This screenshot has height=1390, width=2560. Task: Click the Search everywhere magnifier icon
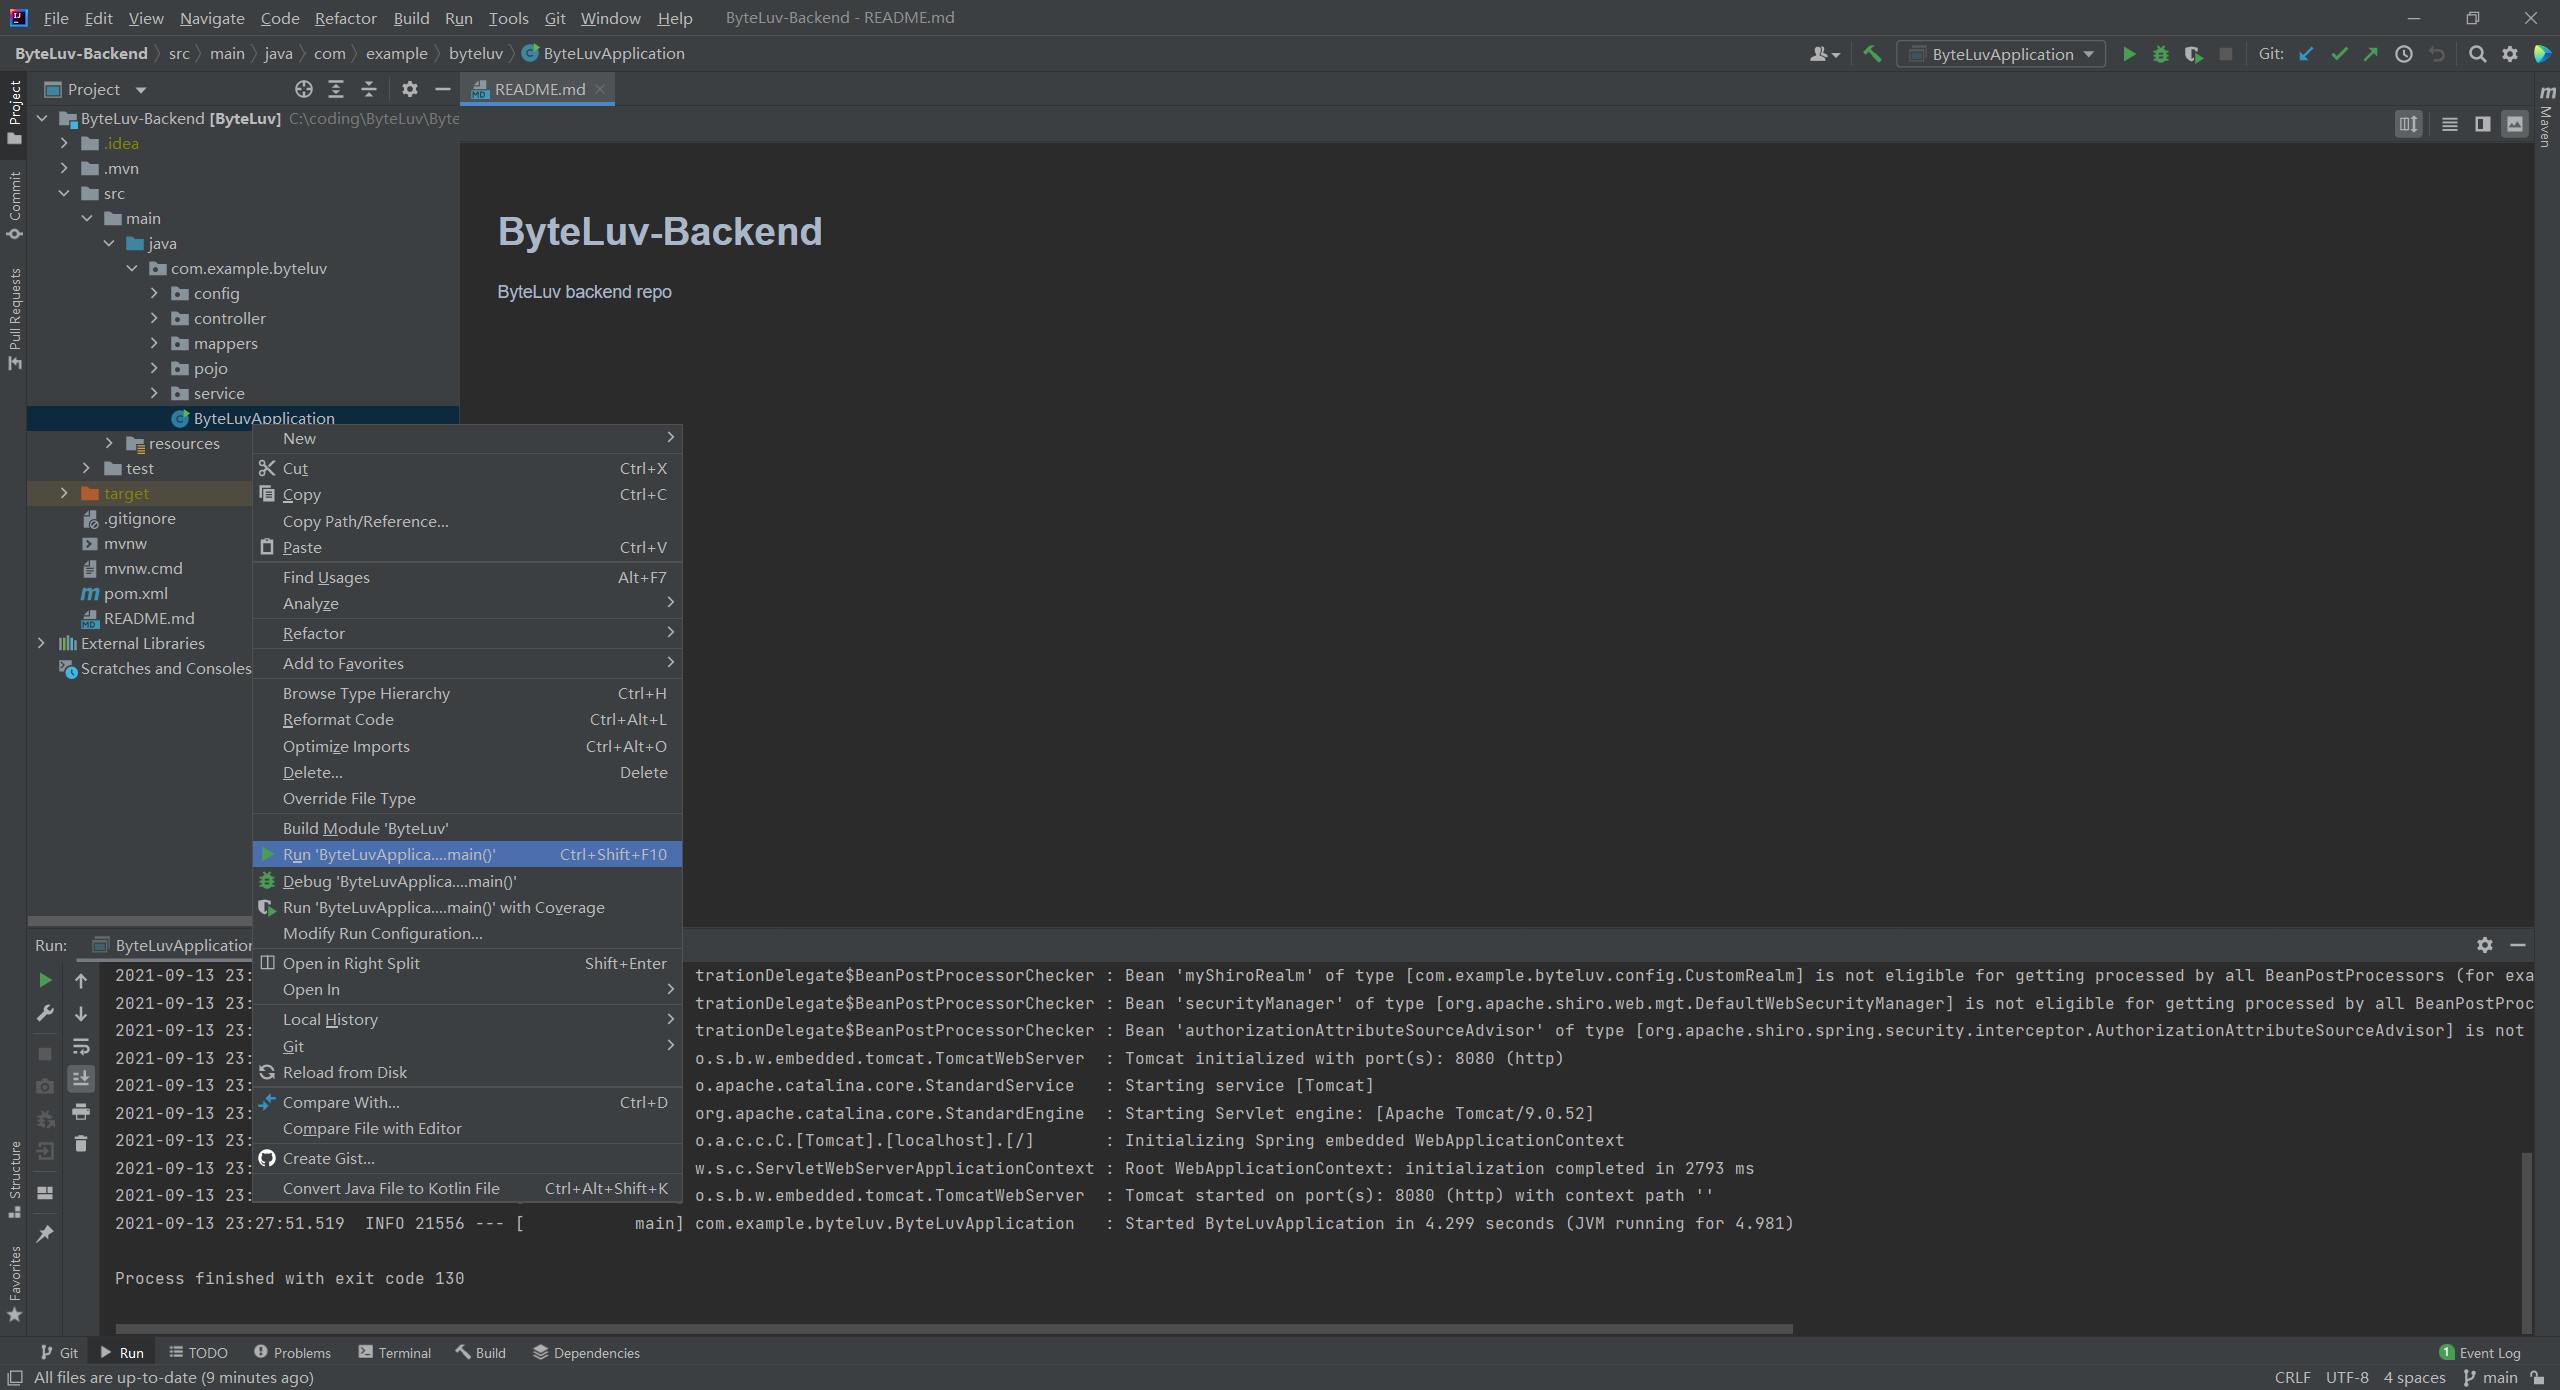[2478, 53]
